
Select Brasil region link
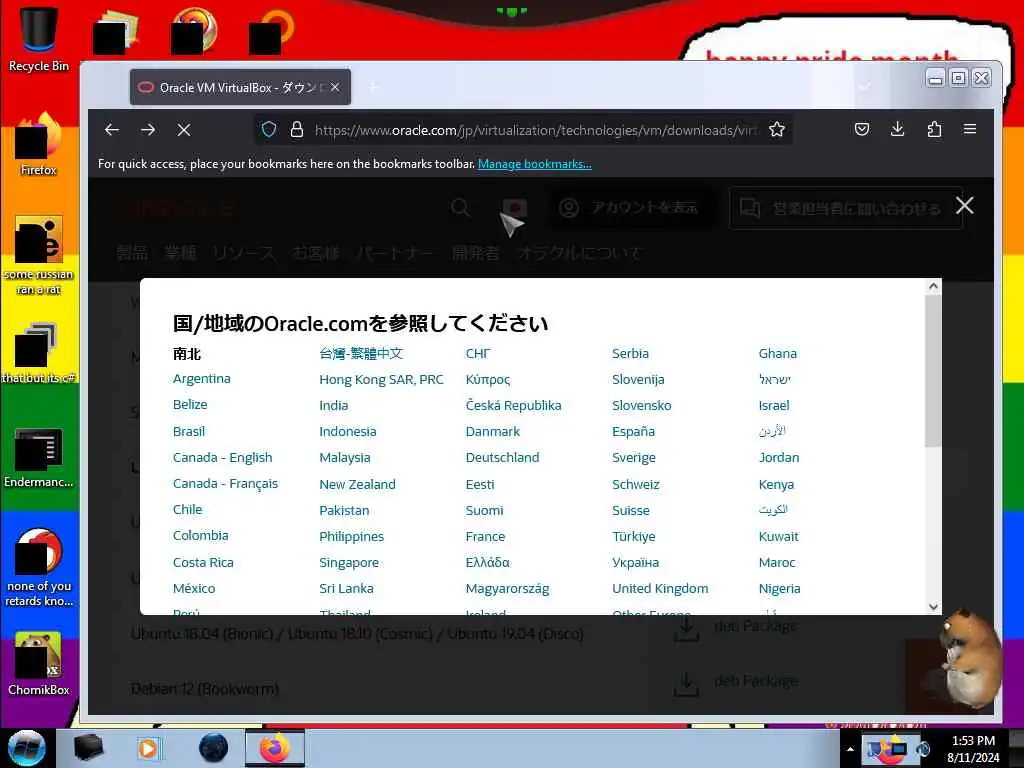coord(189,432)
